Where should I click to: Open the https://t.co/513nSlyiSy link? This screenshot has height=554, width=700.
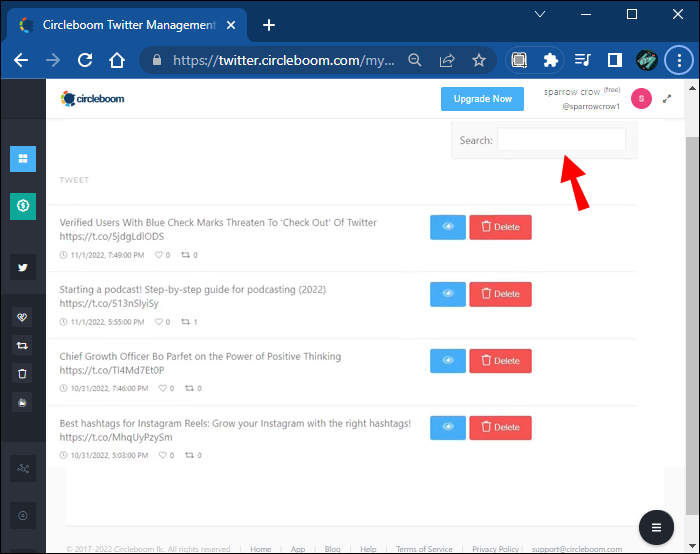[x=109, y=303]
